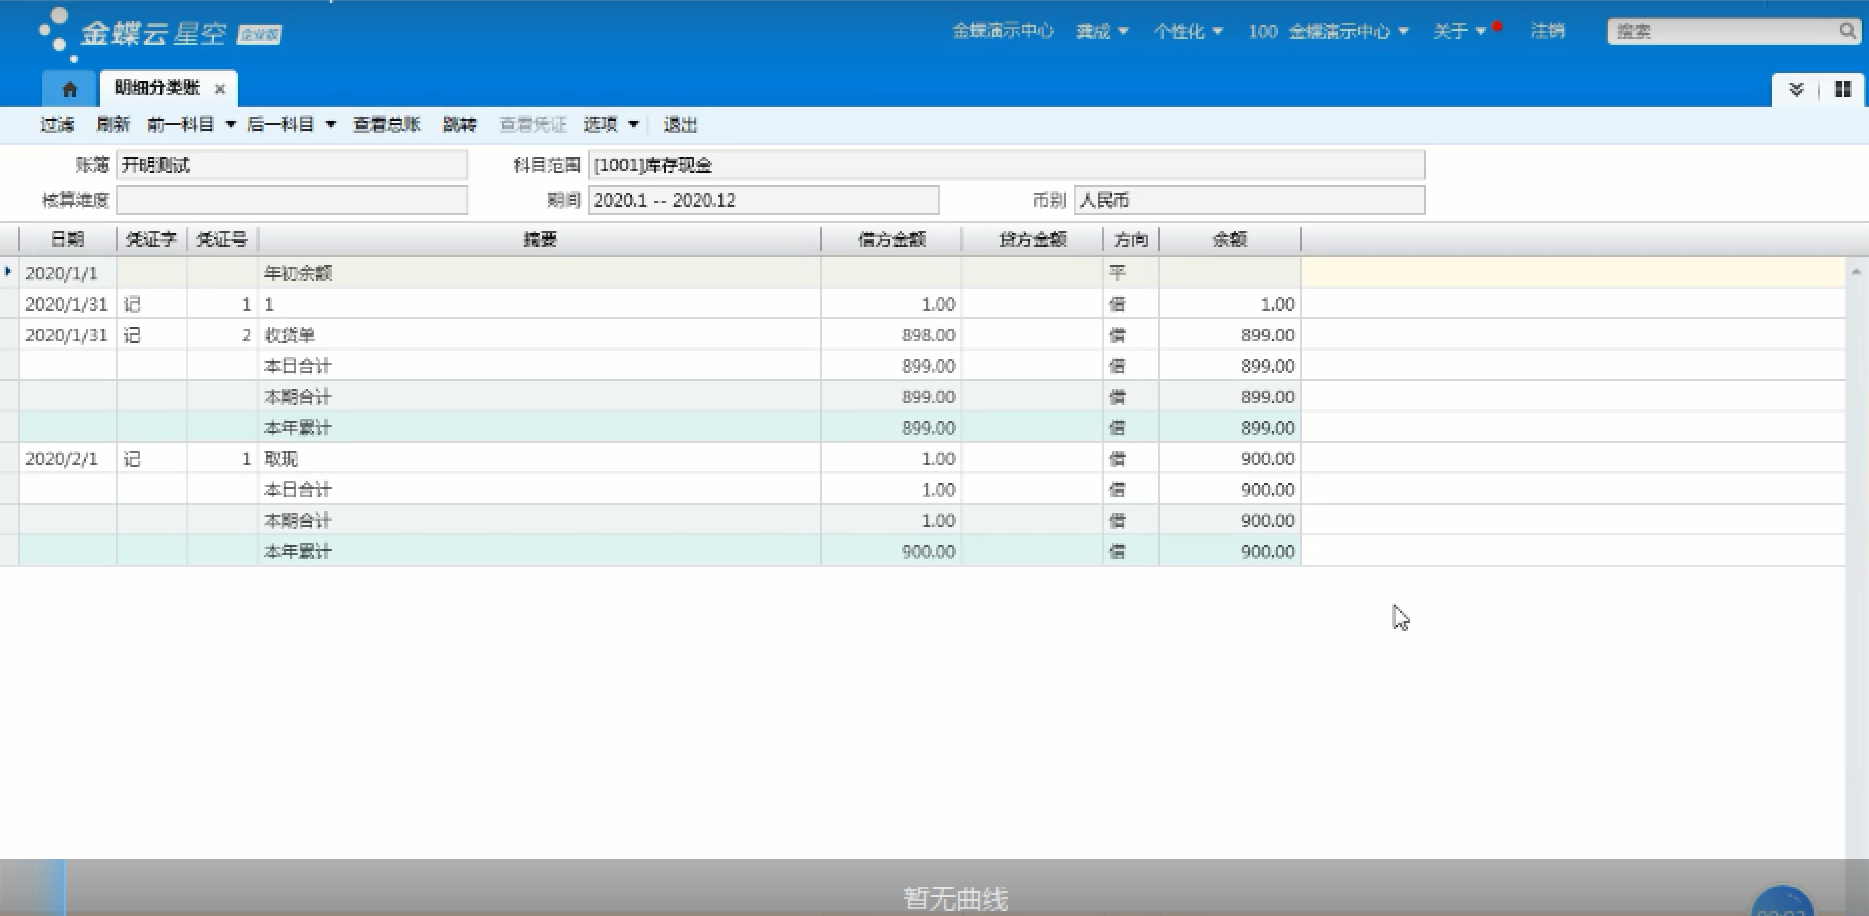Open the 个性化 menu
Viewport: 1869px width, 916px height.
pos(1187,31)
